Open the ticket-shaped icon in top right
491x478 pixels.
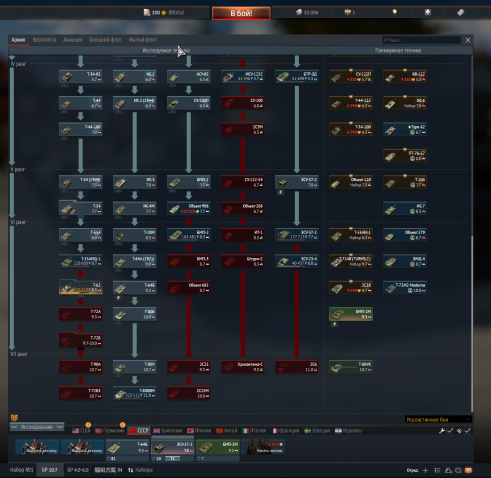pos(460,12)
